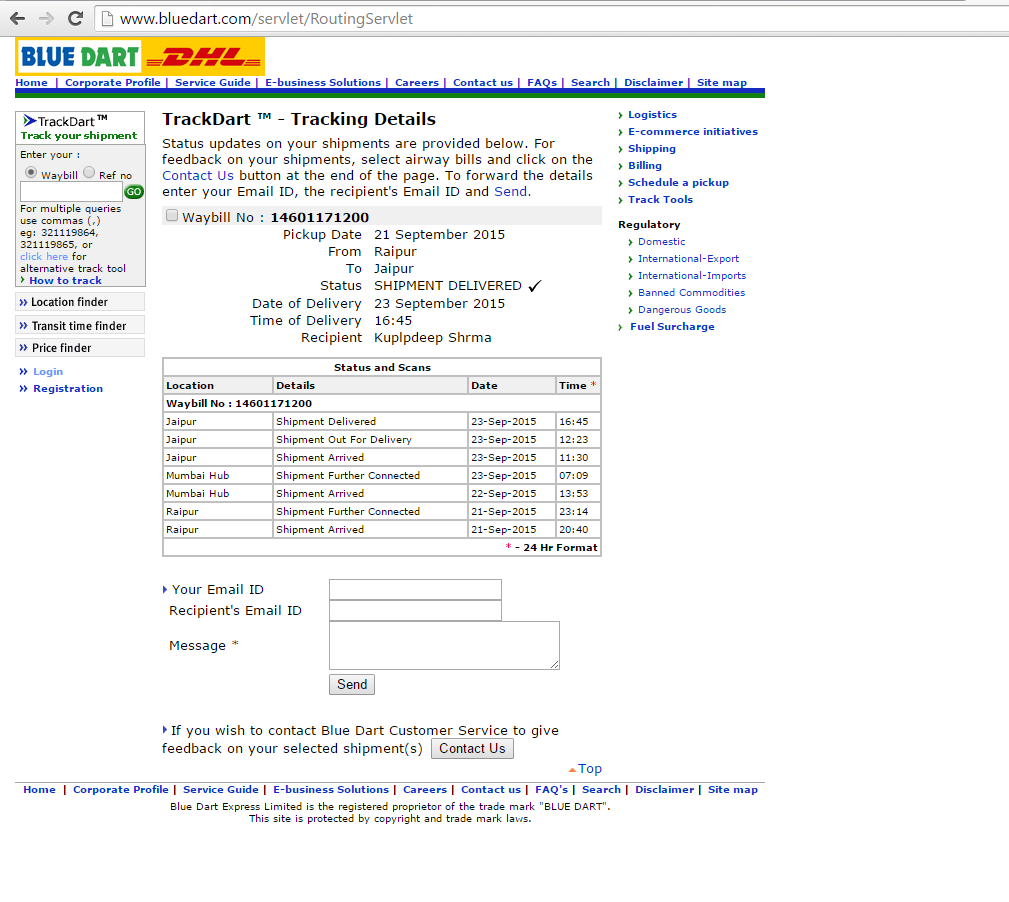Click the Login link
Image resolution: width=1009 pixels, height=902 pixels.
(48, 372)
